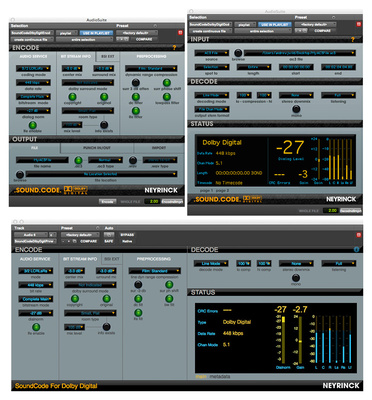Toggle bw filt LED in bottom plug-in window
This screenshot has height=400, width=372.
[x=169, y=298]
